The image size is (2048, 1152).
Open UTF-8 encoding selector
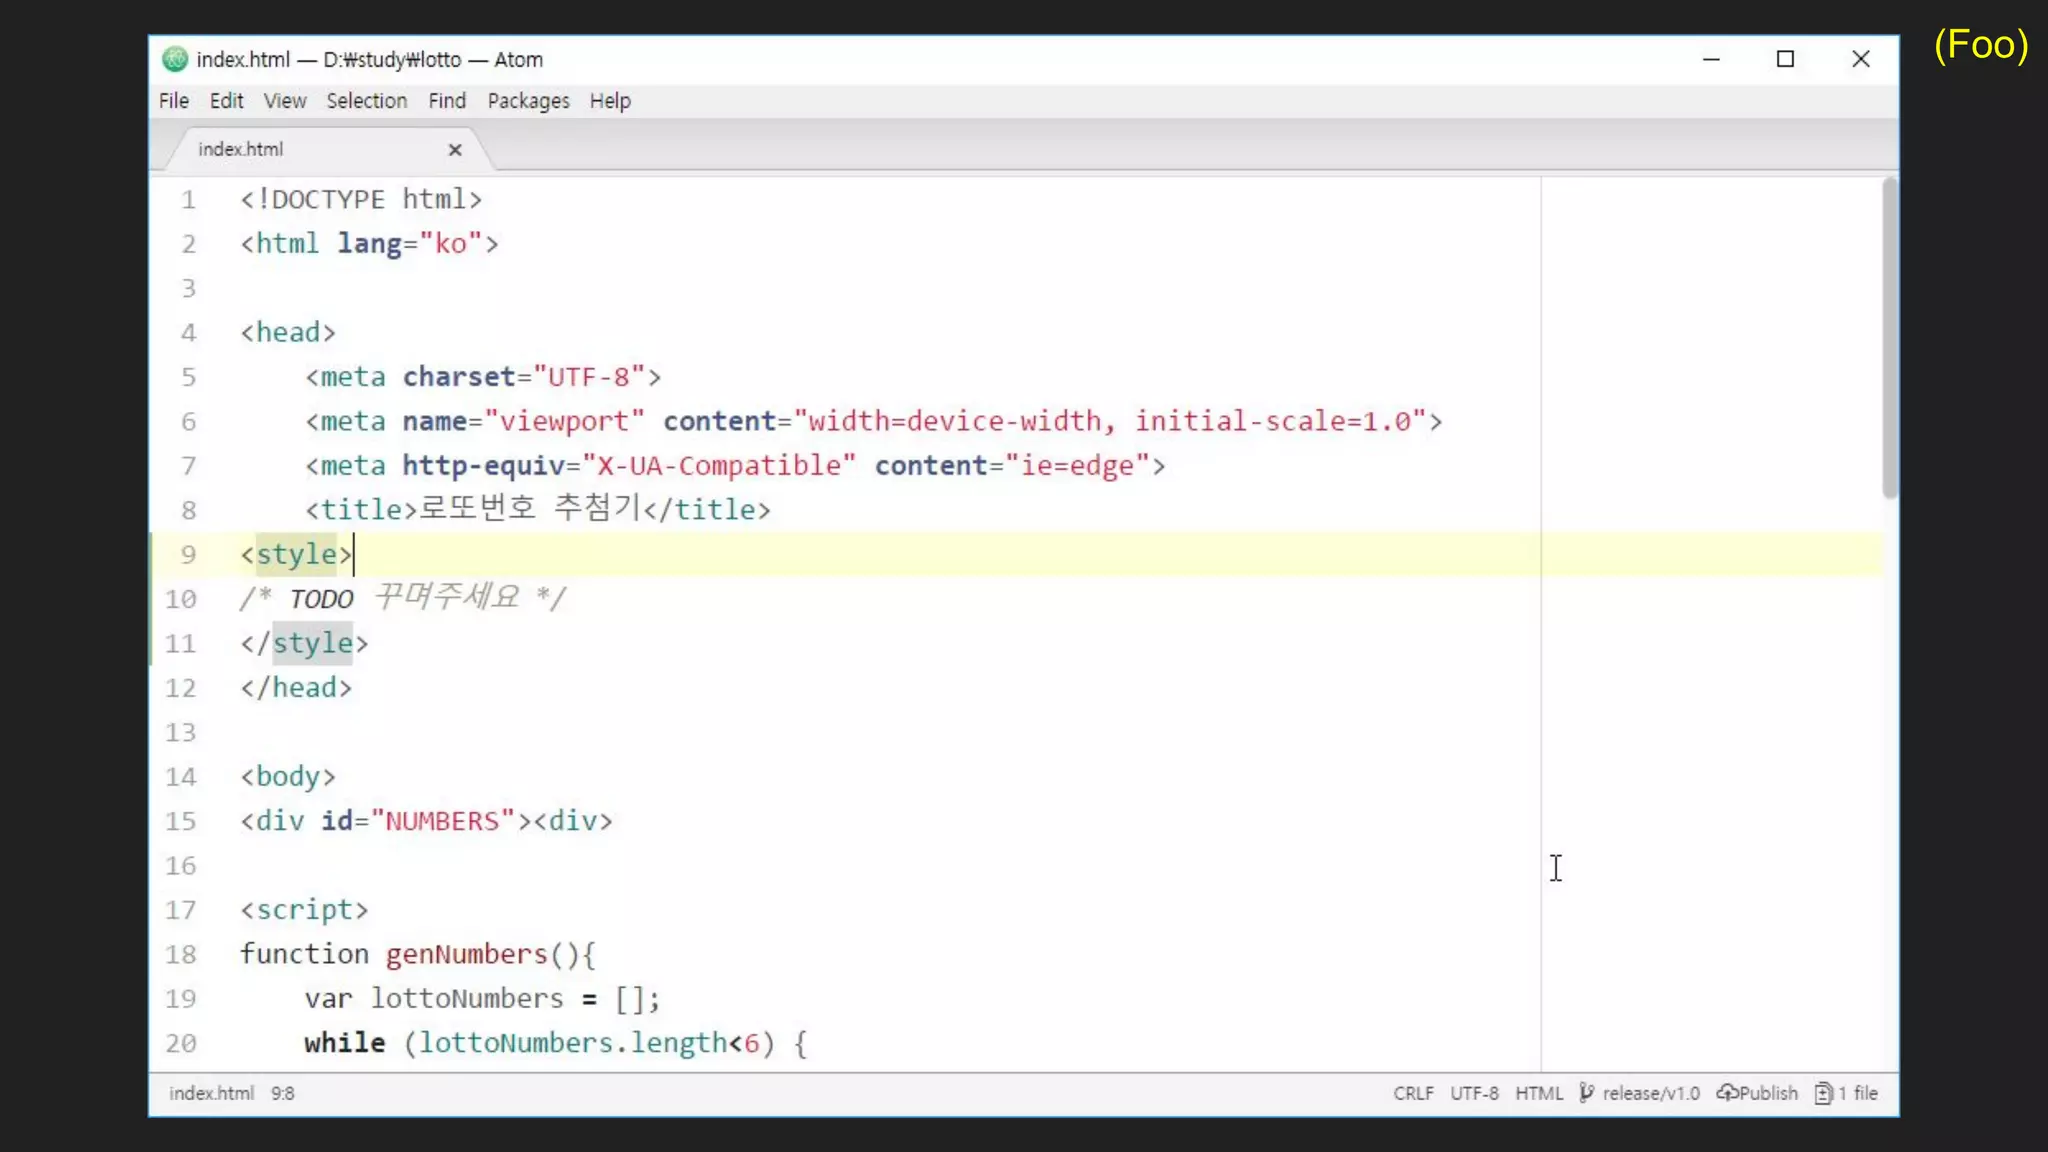(1474, 1093)
